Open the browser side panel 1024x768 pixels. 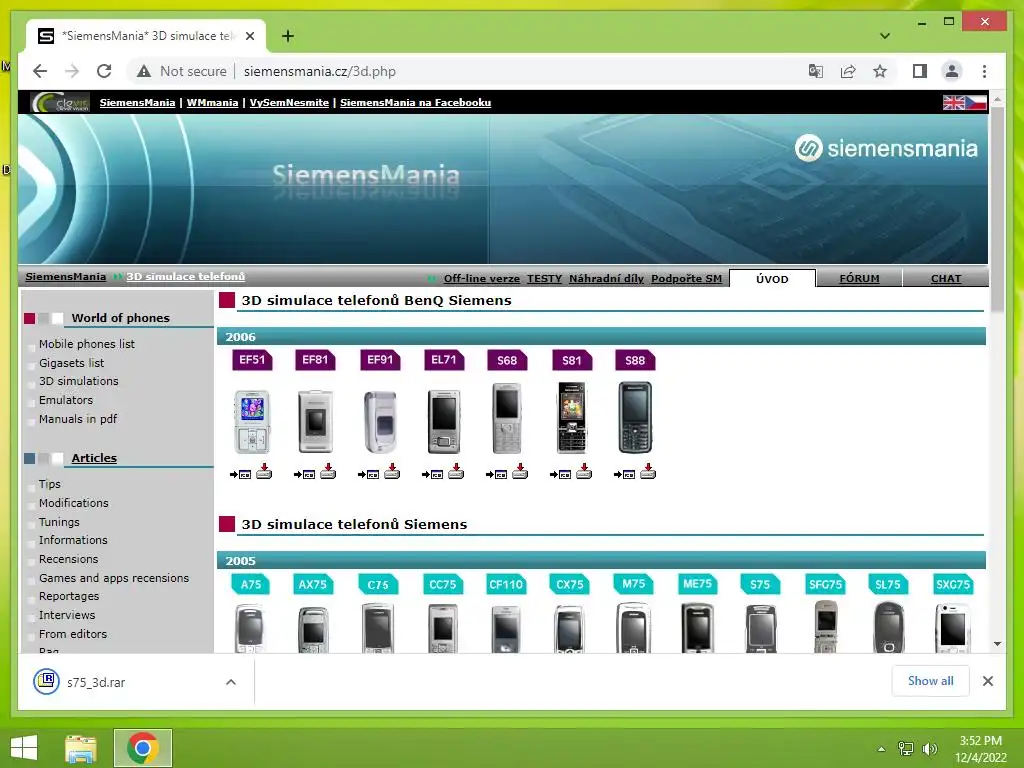[x=920, y=71]
